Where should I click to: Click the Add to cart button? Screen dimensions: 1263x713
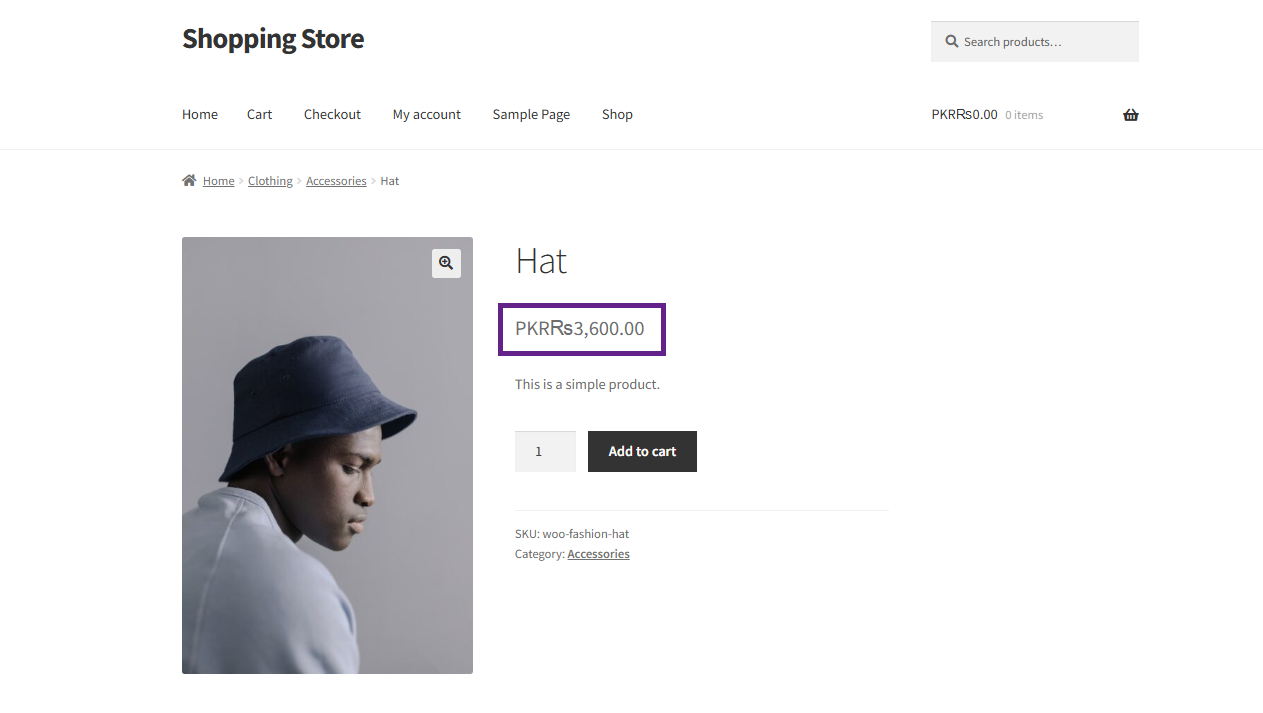click(x=642, y=451)
